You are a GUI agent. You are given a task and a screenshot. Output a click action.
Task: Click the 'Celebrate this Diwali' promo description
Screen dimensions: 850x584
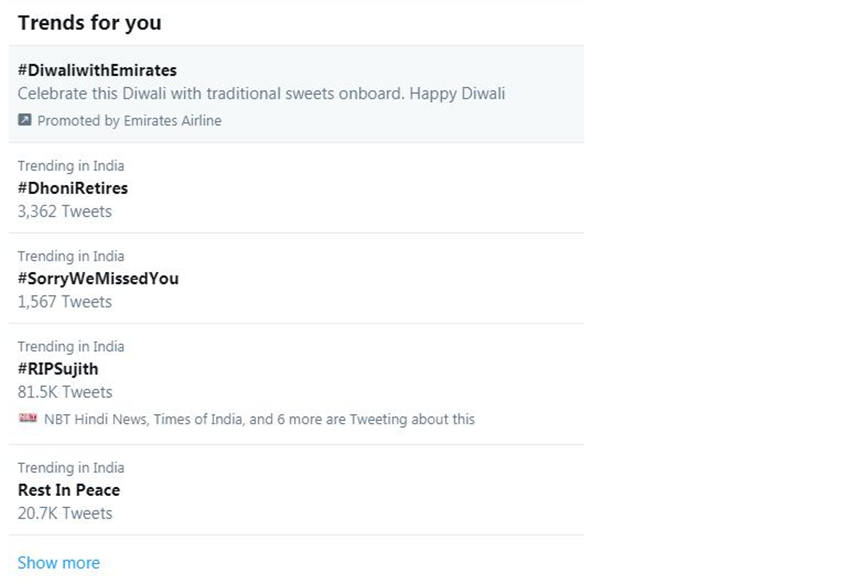[x=261, y=94]
